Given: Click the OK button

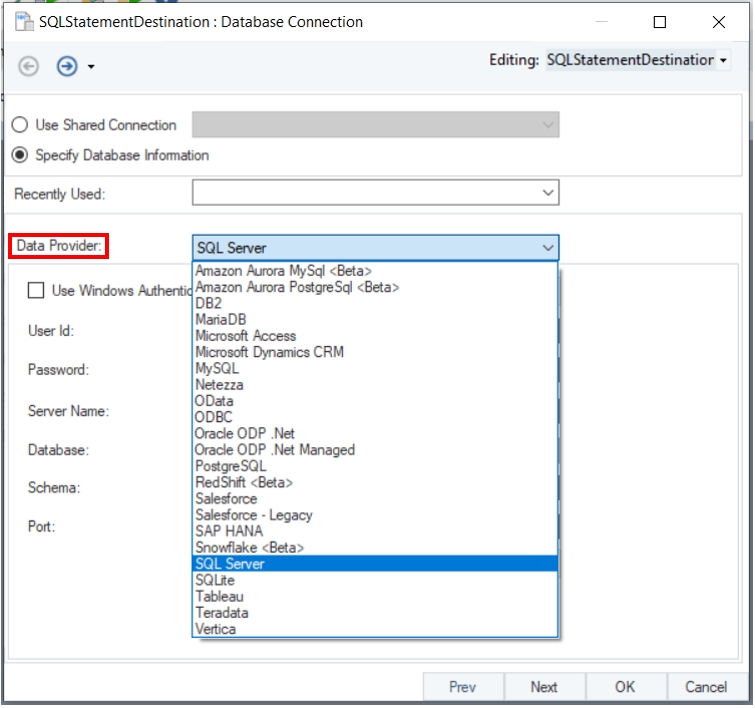Looking at the screenshot, I should coord(625,687).
